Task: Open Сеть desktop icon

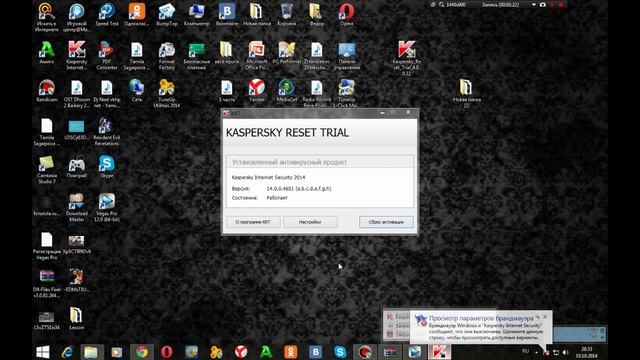Action: click(137, 90)
